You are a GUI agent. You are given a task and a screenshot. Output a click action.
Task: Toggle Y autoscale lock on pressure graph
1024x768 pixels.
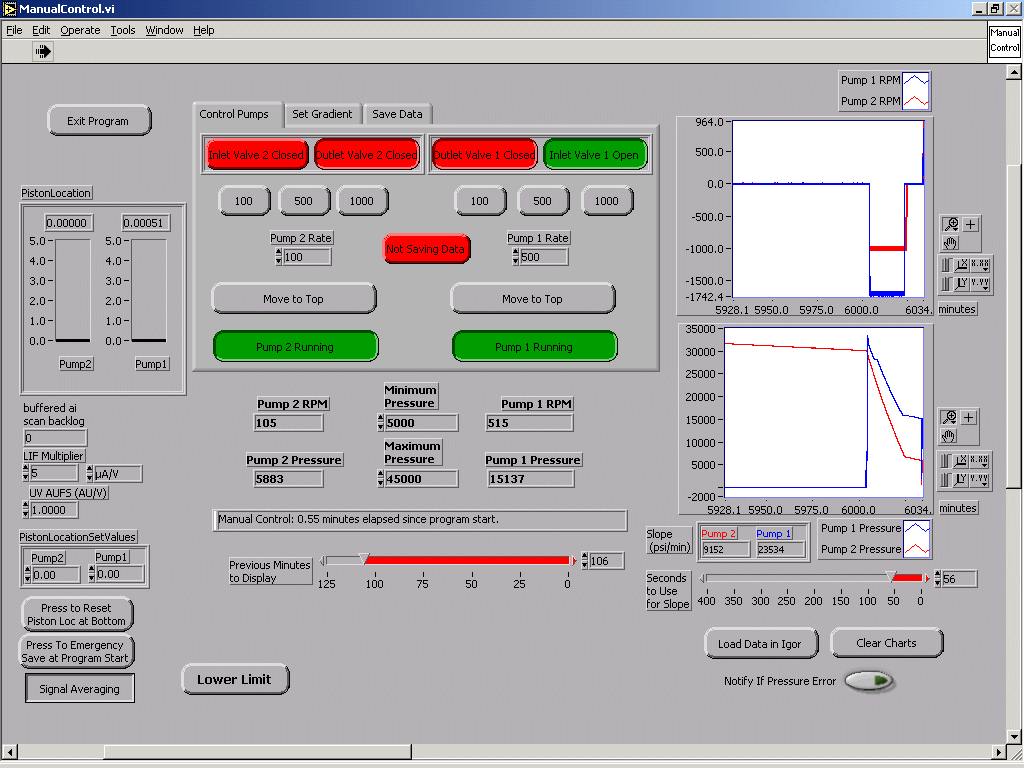(x=945, y=480)
